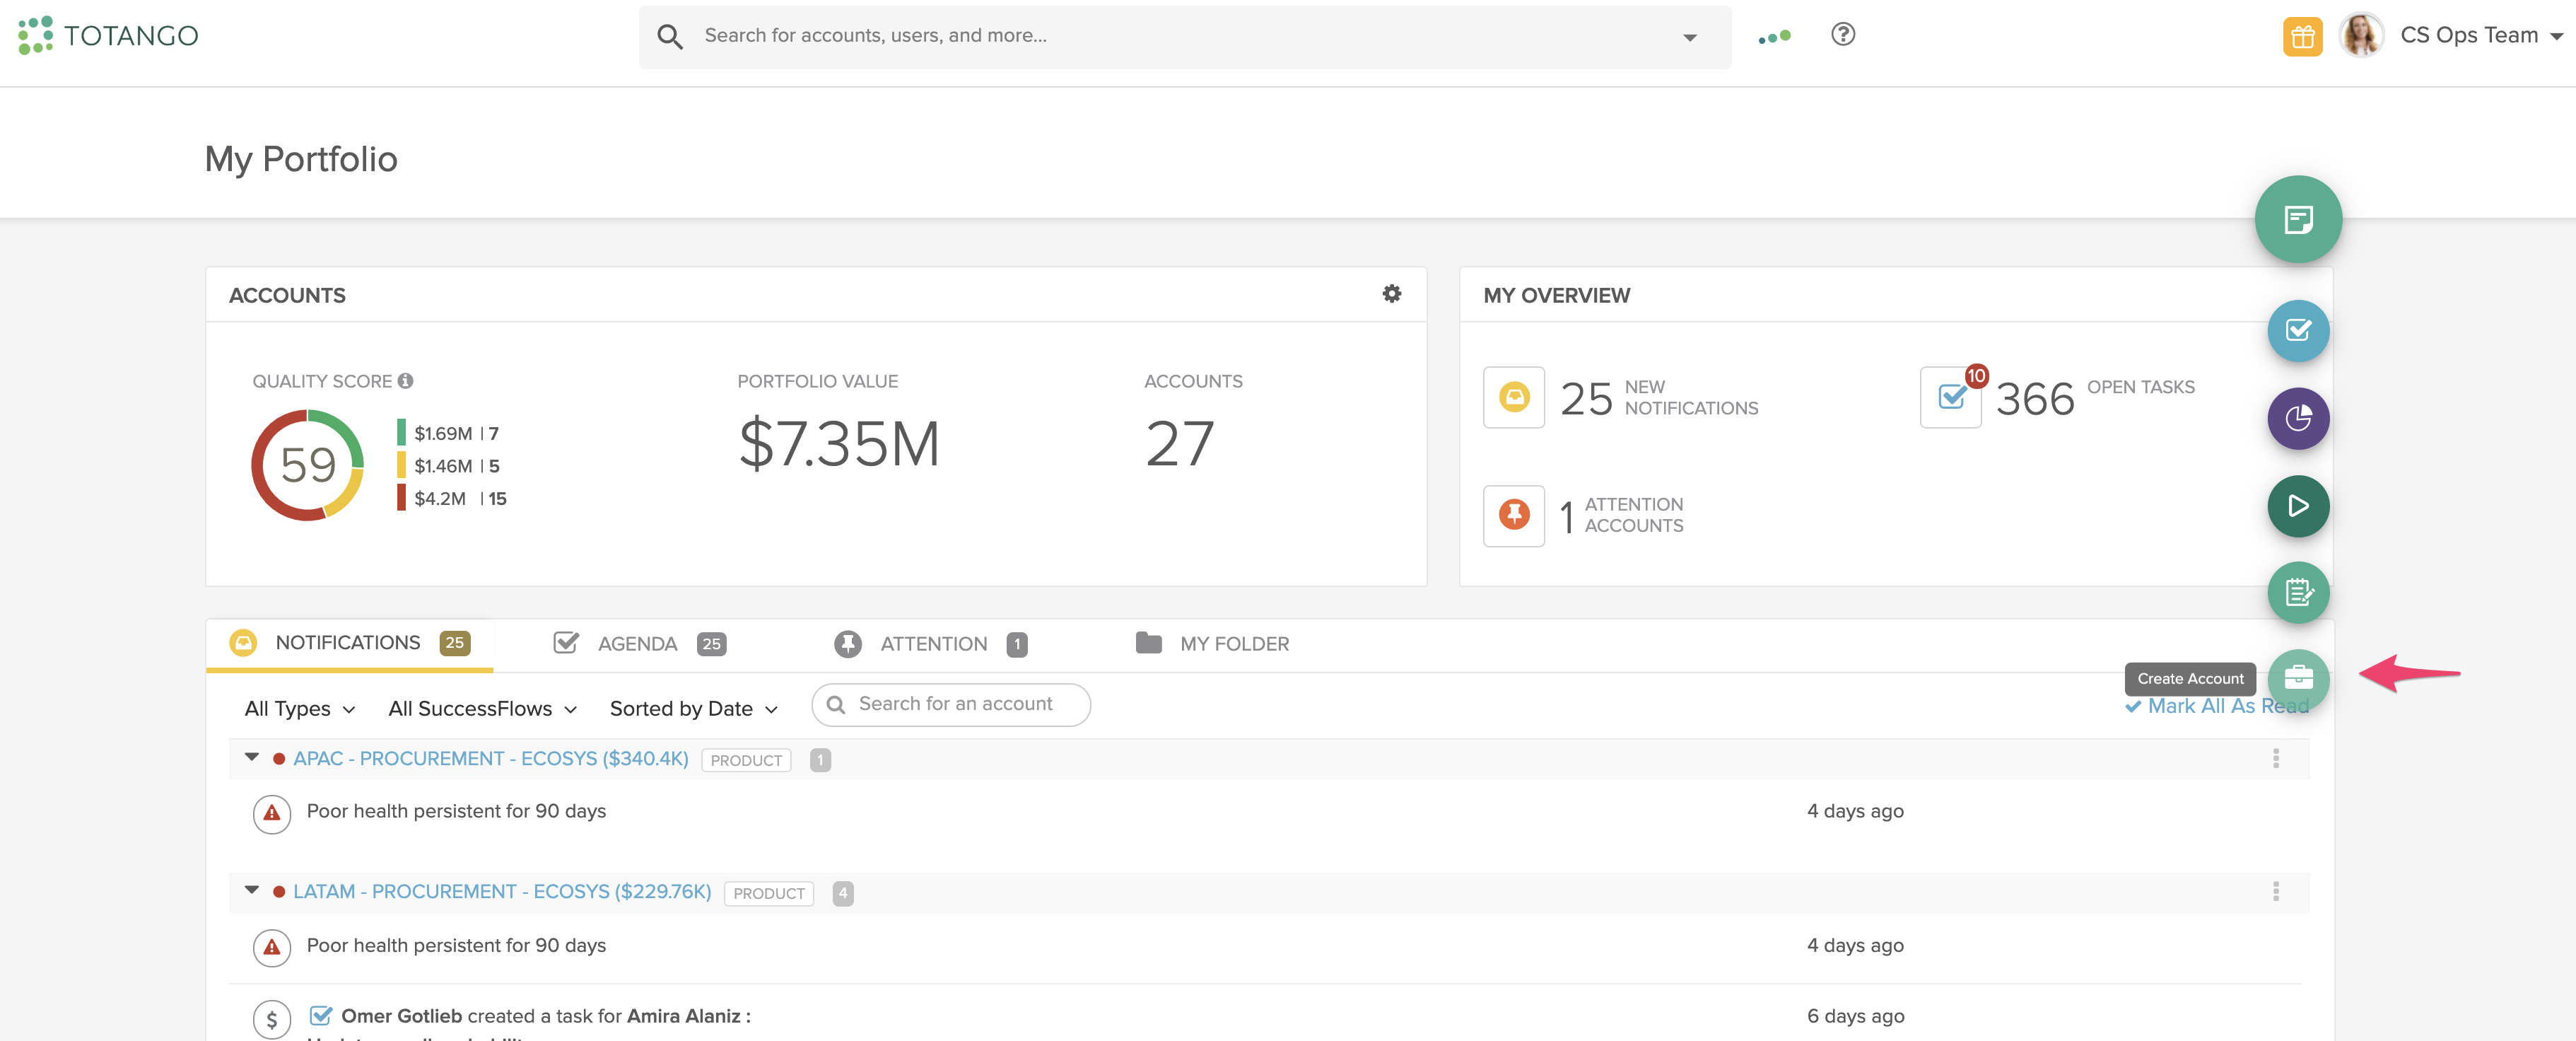Switch to the My Folder tab

click(x=1212, y=644)
